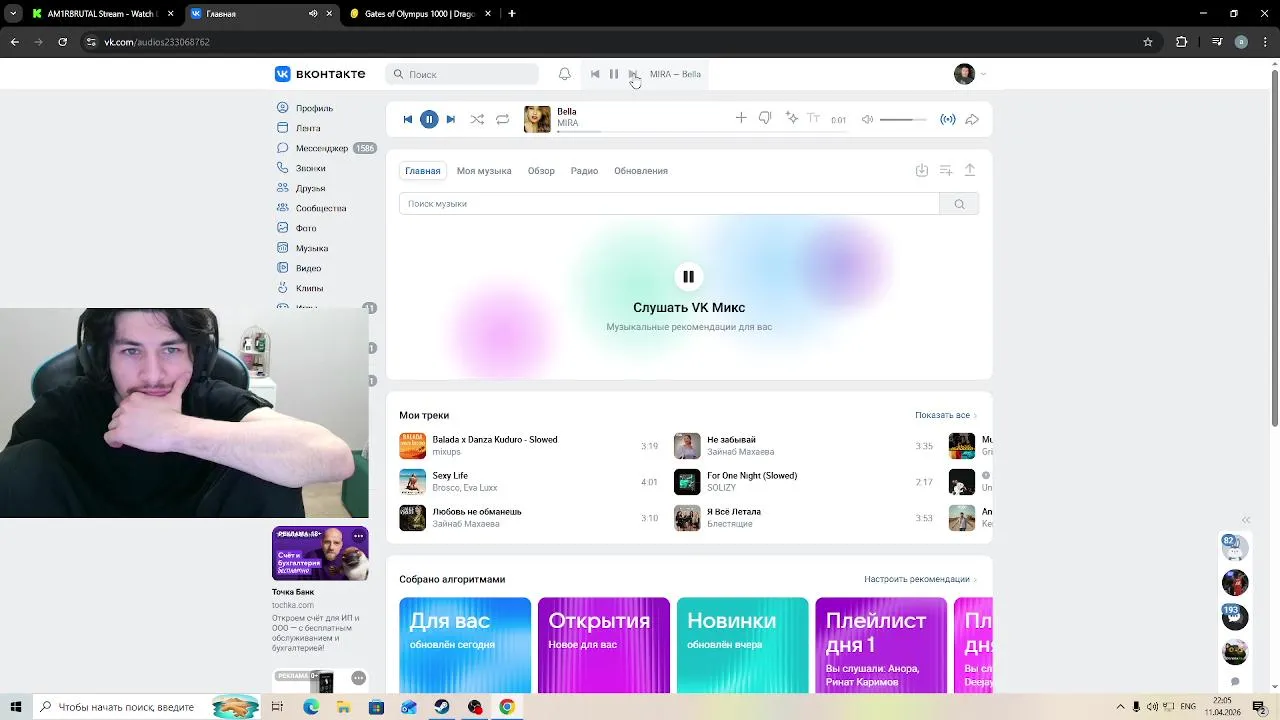The image size is (1280, 720).
Task: Pause playback from the top header mini player
Action: pyautogui.click(x=614, y=74)
